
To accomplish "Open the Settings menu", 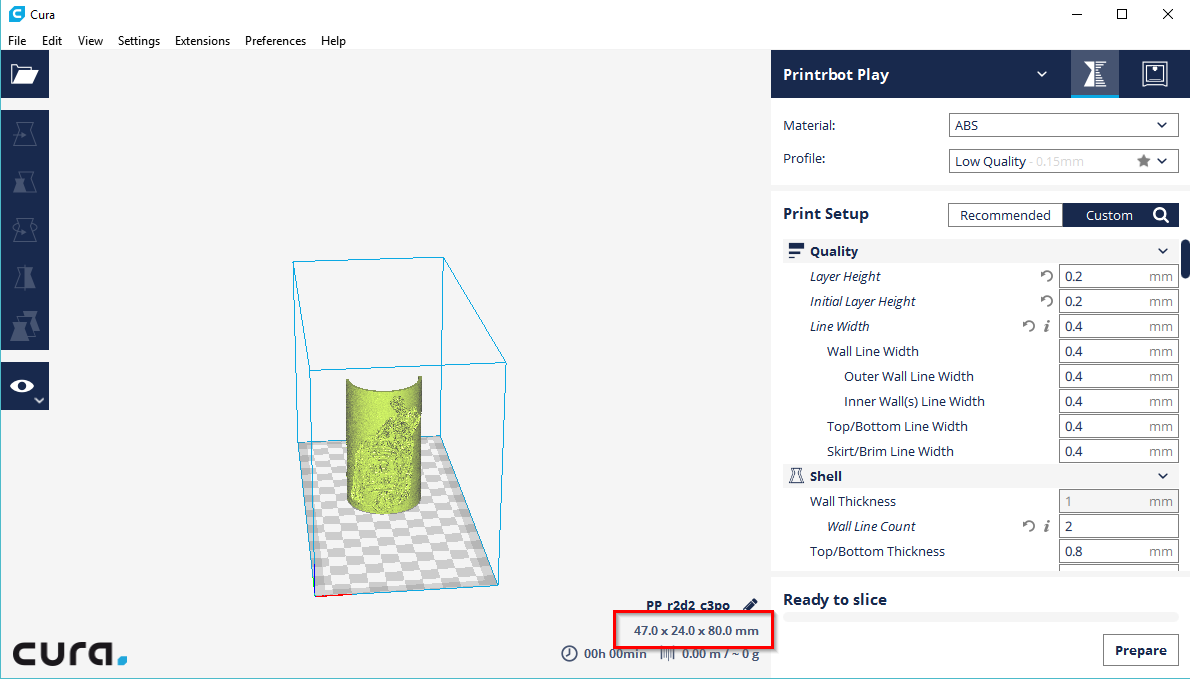I will click(x=139, y=41).
